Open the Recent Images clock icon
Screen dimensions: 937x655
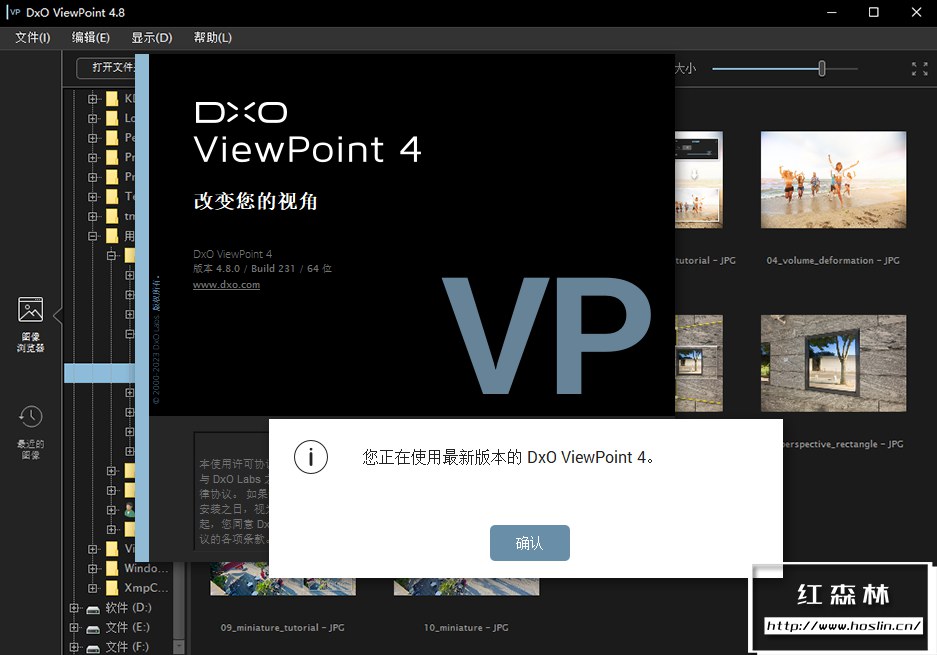pyautogui.click(x=30, y=417)
